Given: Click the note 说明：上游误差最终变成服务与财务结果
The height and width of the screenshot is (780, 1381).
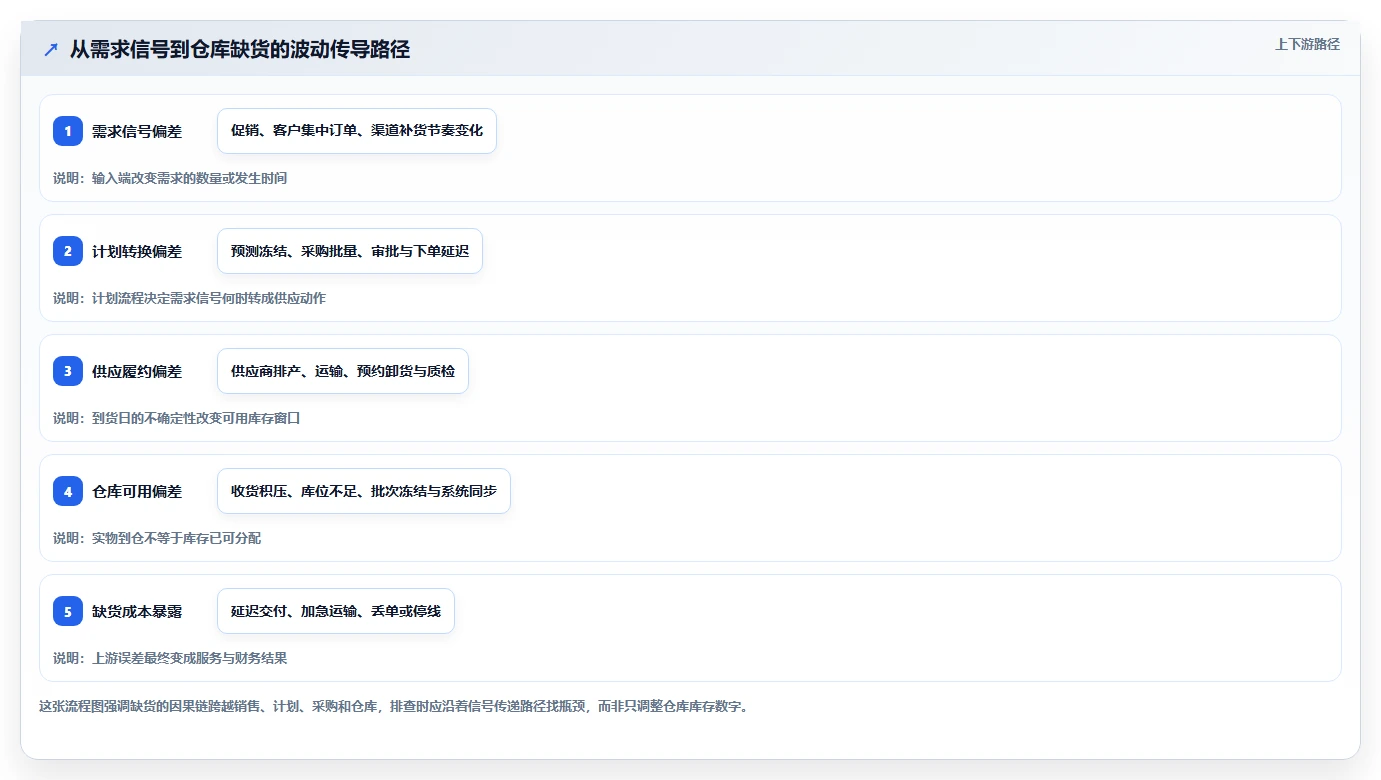Looking at the screenshot, I should (x=170, y=658).
